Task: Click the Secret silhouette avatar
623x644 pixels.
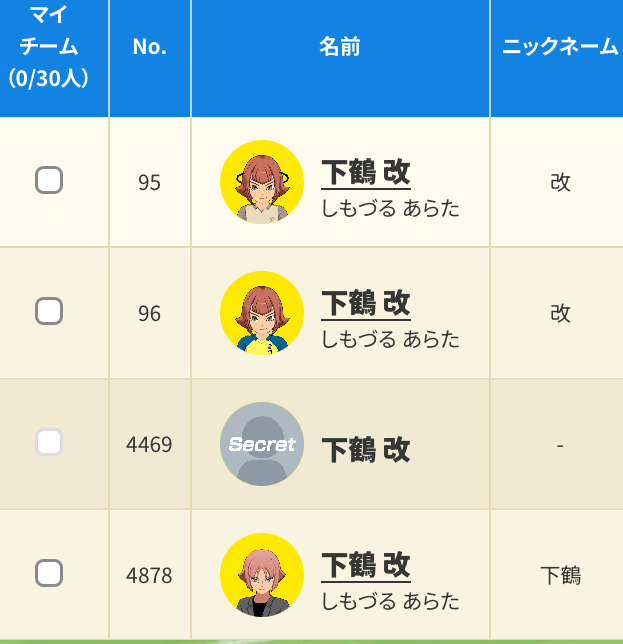Action: [261, 444]
